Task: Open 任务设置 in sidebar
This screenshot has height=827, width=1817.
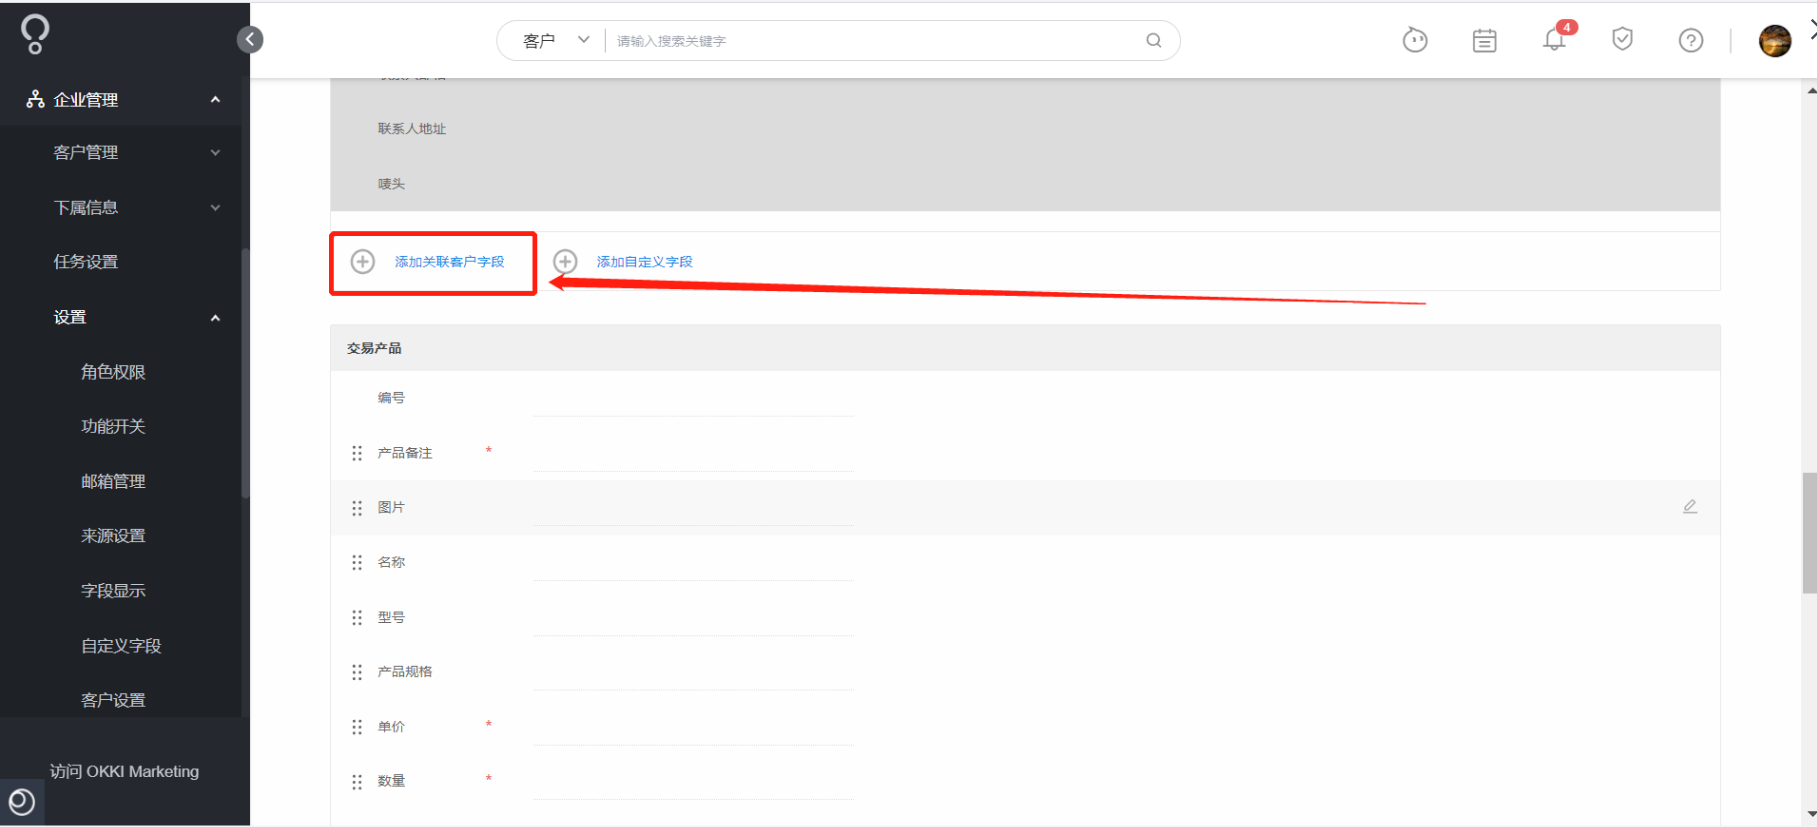Action: coord(86,262)
